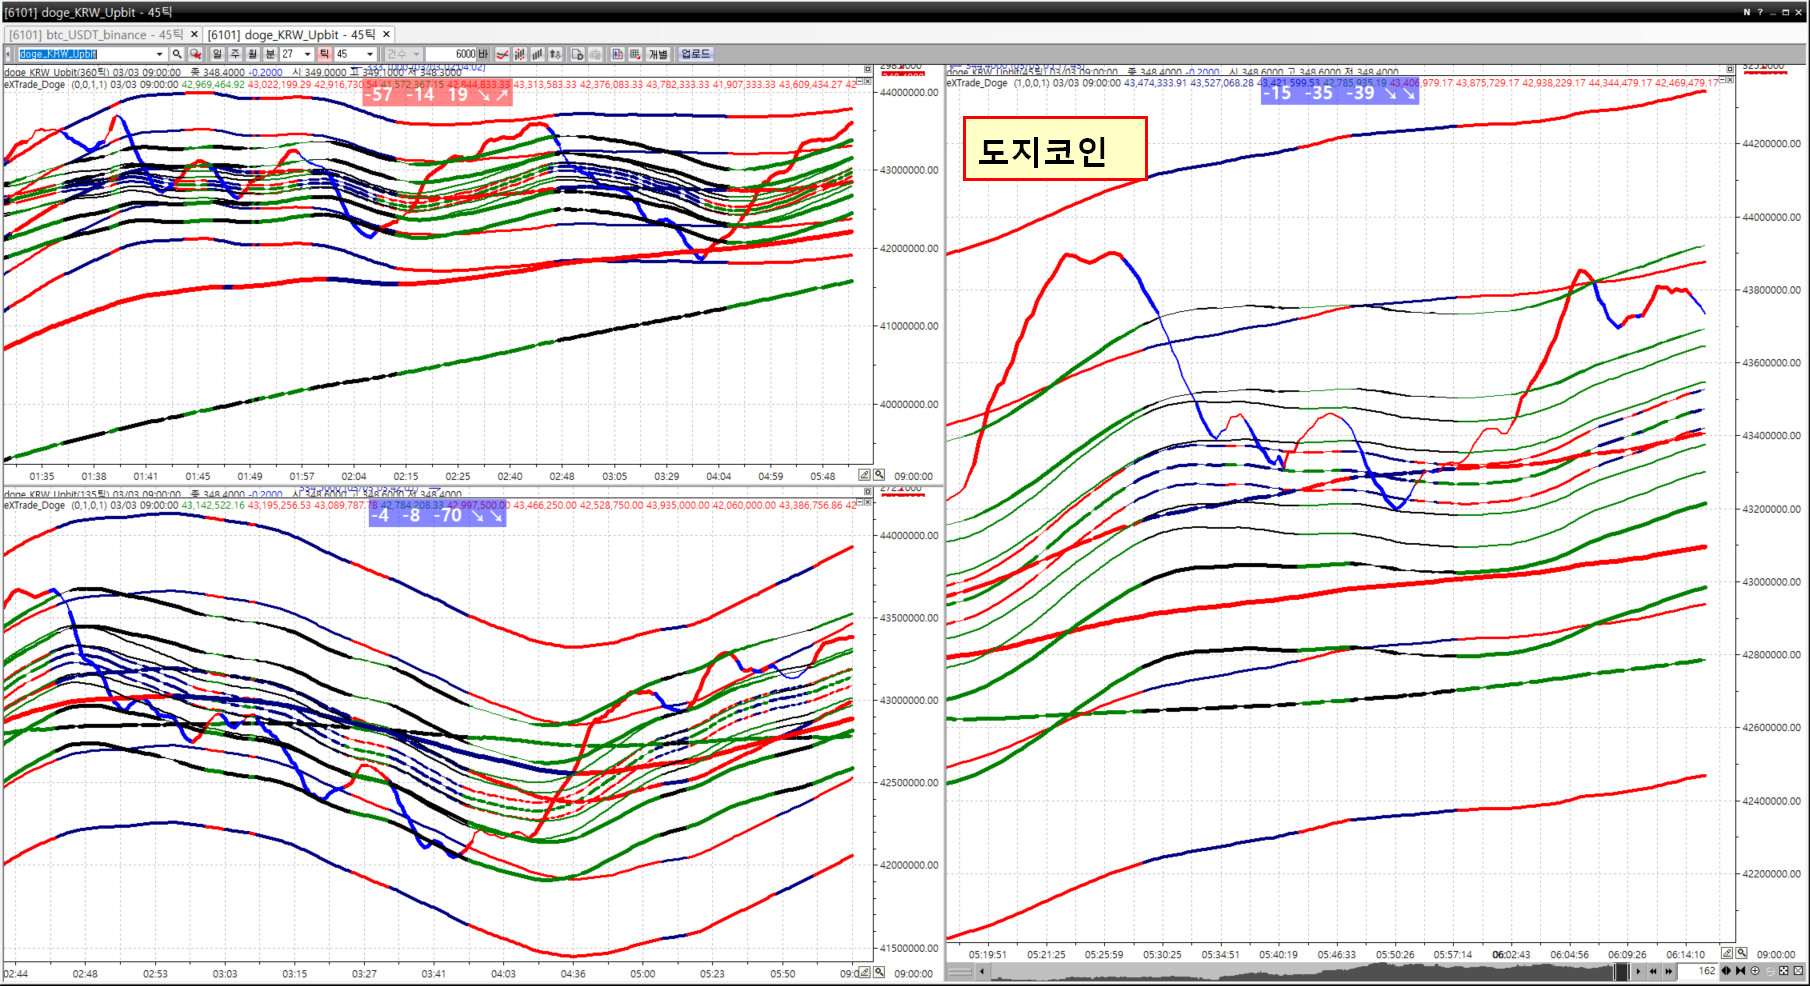Toggle the 틱 (tick) period button

click(324, 54)
